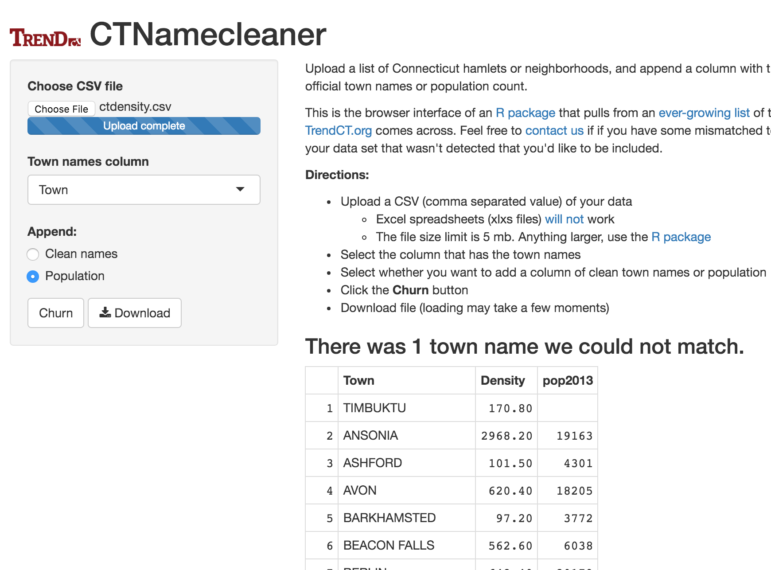The width and height of the screenshot is (771, 570).
Task: Click the 97.20 density value
Action: 514,518
